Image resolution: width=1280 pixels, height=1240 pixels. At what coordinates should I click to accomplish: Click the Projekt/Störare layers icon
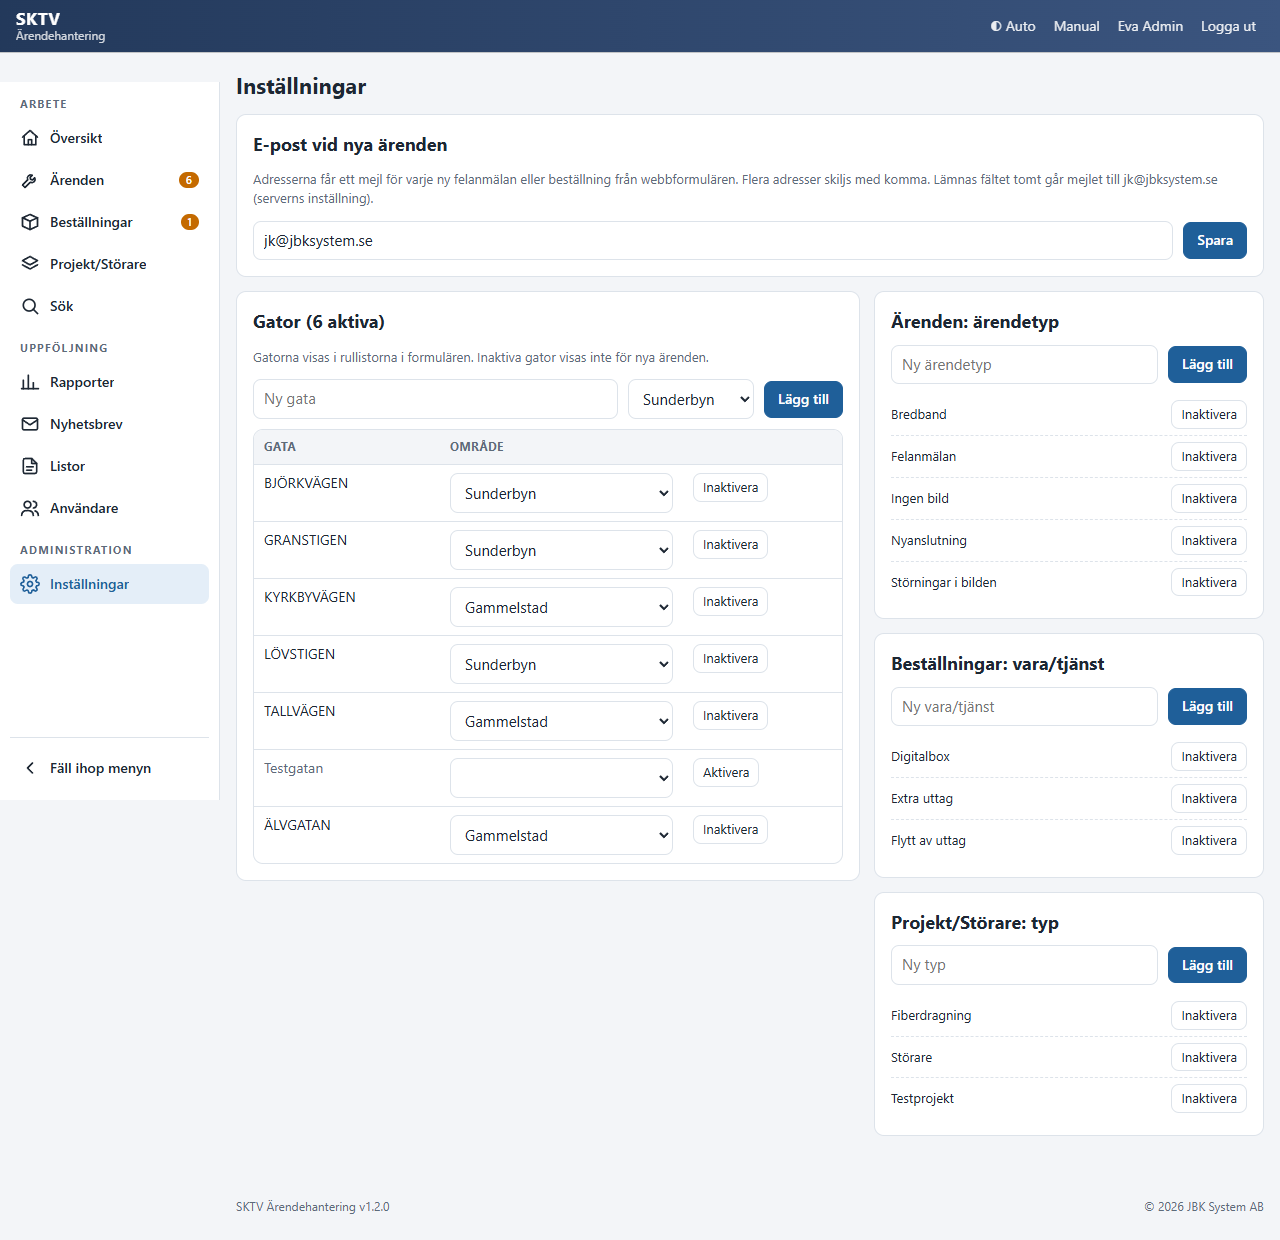(30, 264)
